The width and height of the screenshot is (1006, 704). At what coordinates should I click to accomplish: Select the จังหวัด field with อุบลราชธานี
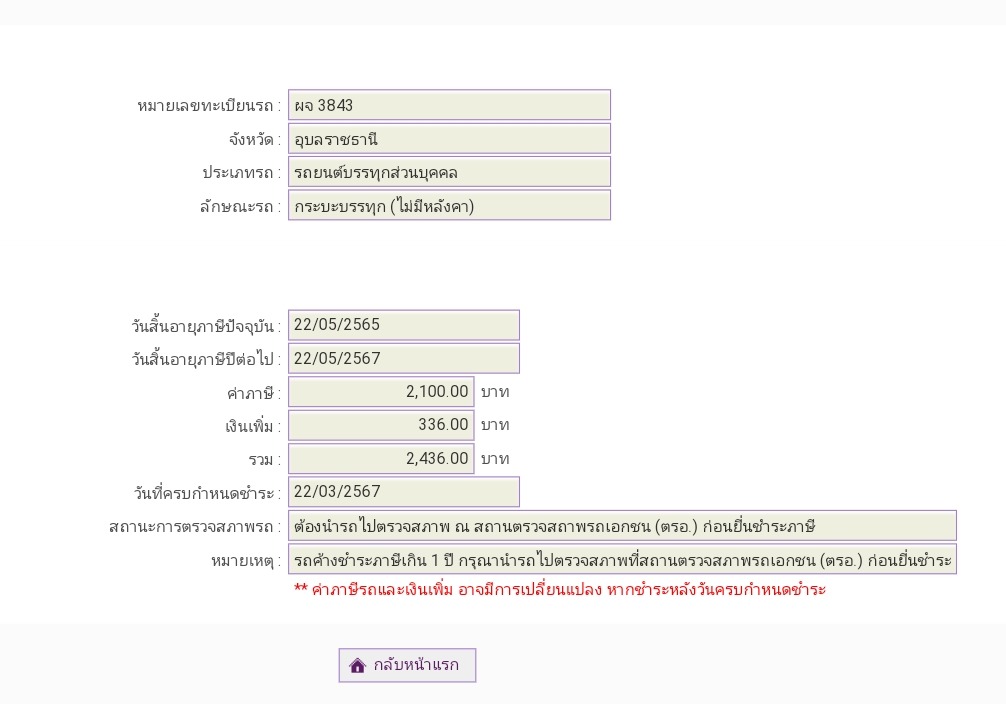tap(449, 139)
